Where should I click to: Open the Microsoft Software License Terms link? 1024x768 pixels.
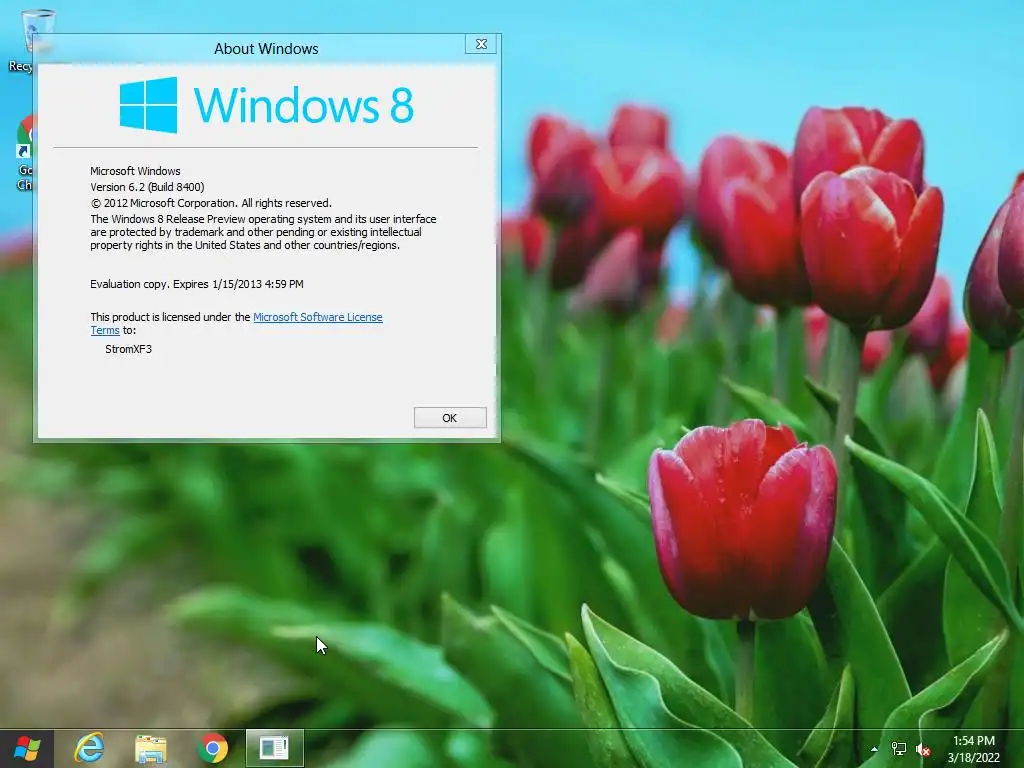click(317, 317)
